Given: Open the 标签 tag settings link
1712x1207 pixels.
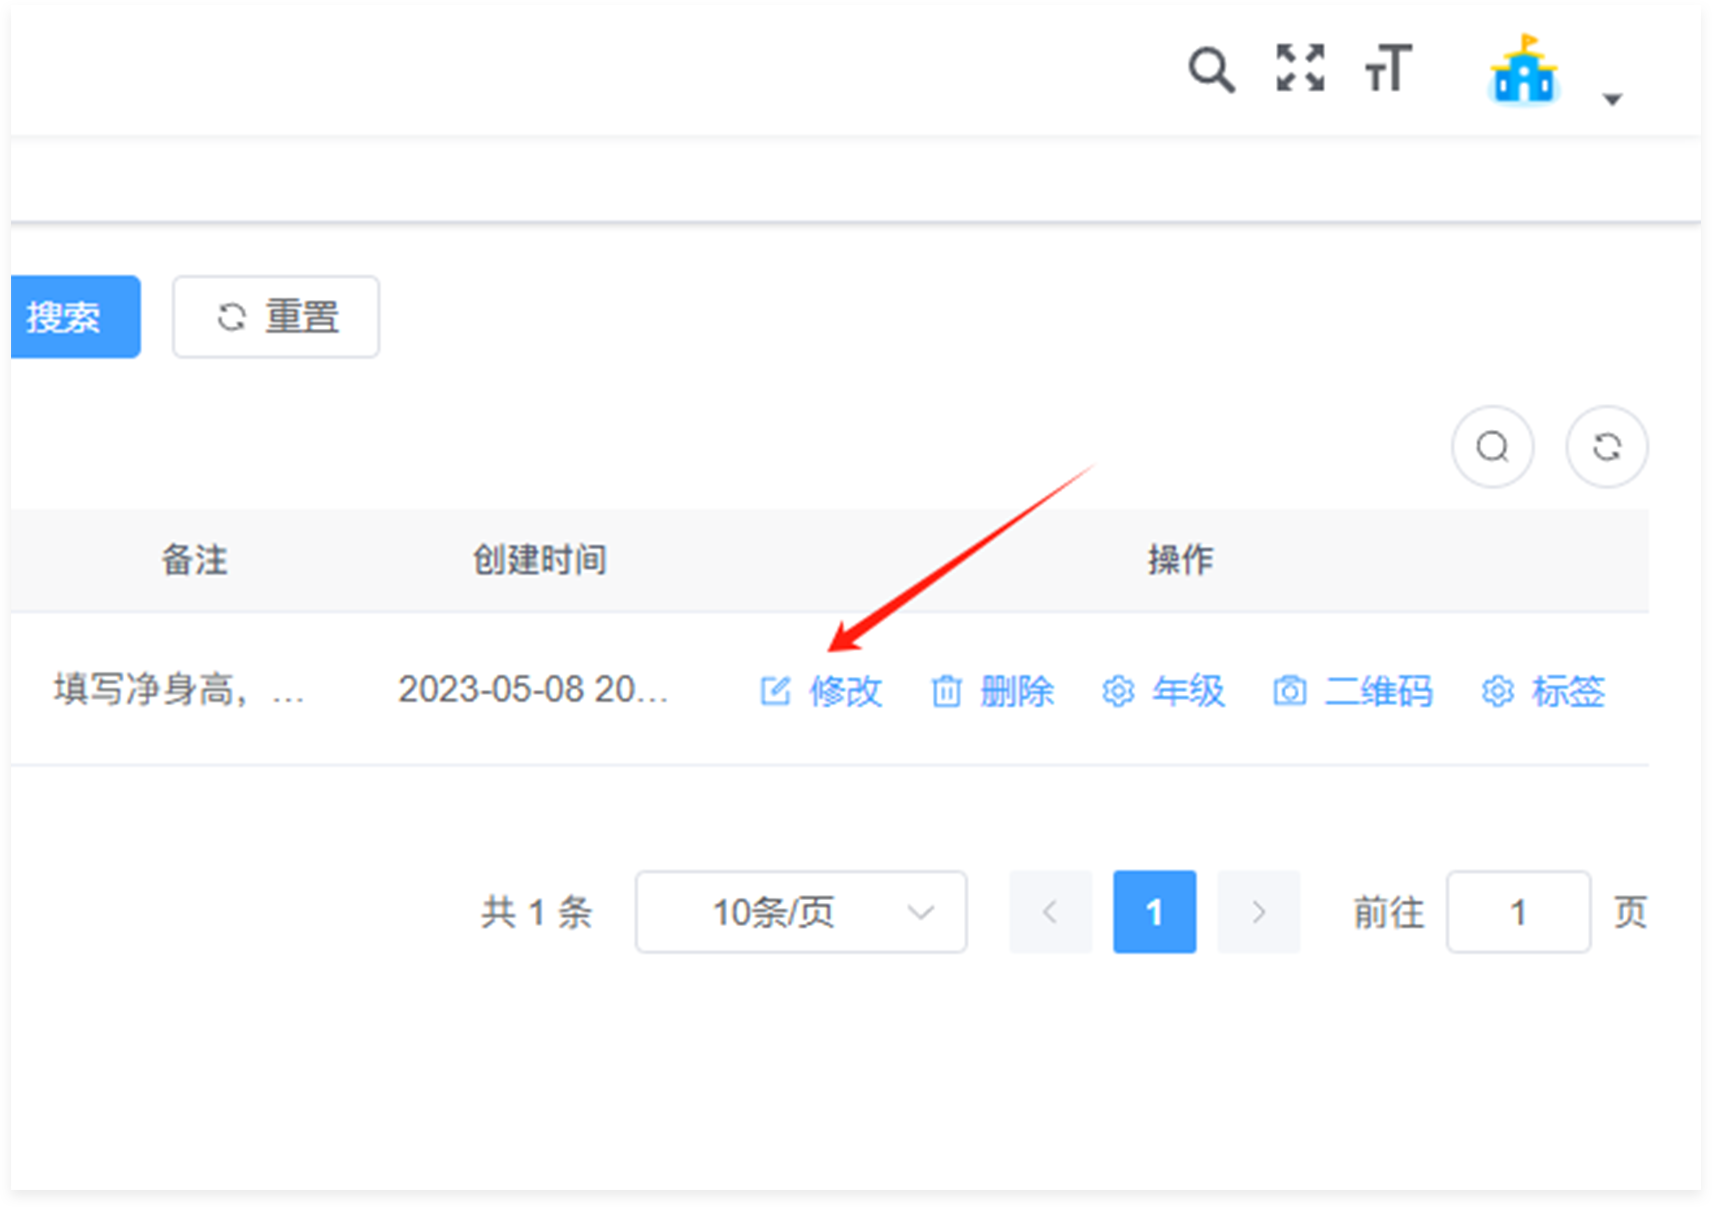Looking at the screenshot, I should point(1543,691).
